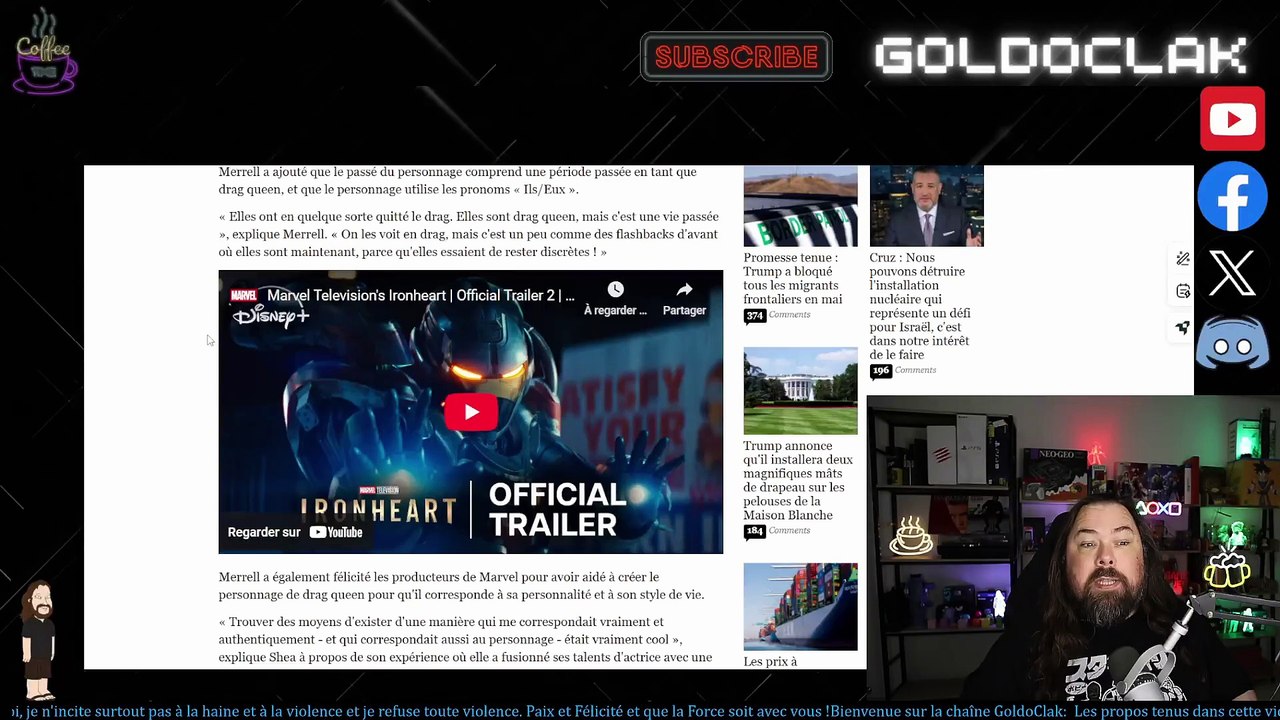
Task: Open the Facebook icon link
Action: (x=1232, y=196)
